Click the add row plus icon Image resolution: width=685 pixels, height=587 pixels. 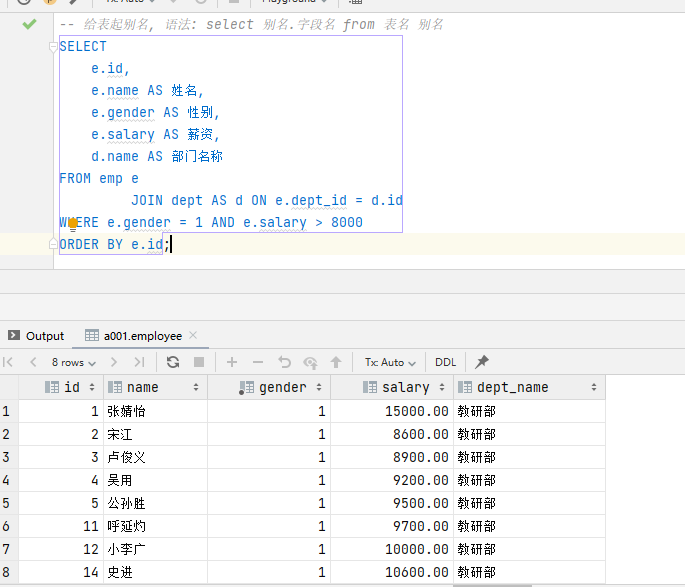point(232,362)
